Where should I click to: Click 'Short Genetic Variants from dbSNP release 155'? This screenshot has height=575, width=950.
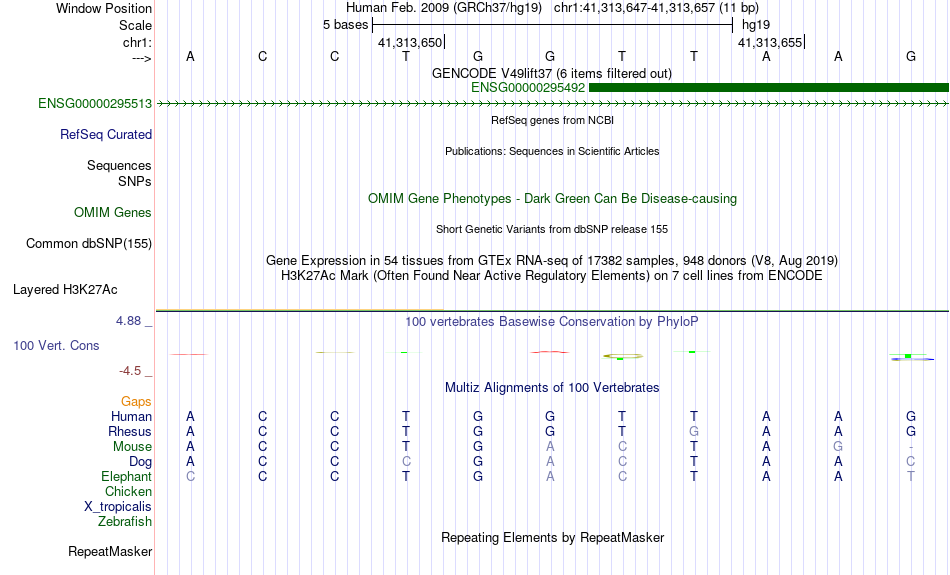tap(552, 229)
